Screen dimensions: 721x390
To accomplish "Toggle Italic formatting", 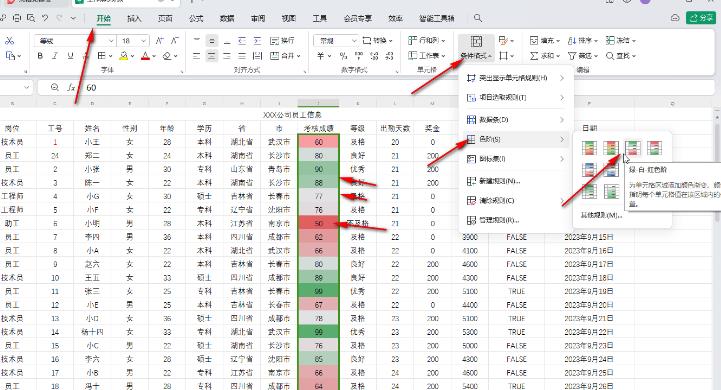I will coord(55,56).
